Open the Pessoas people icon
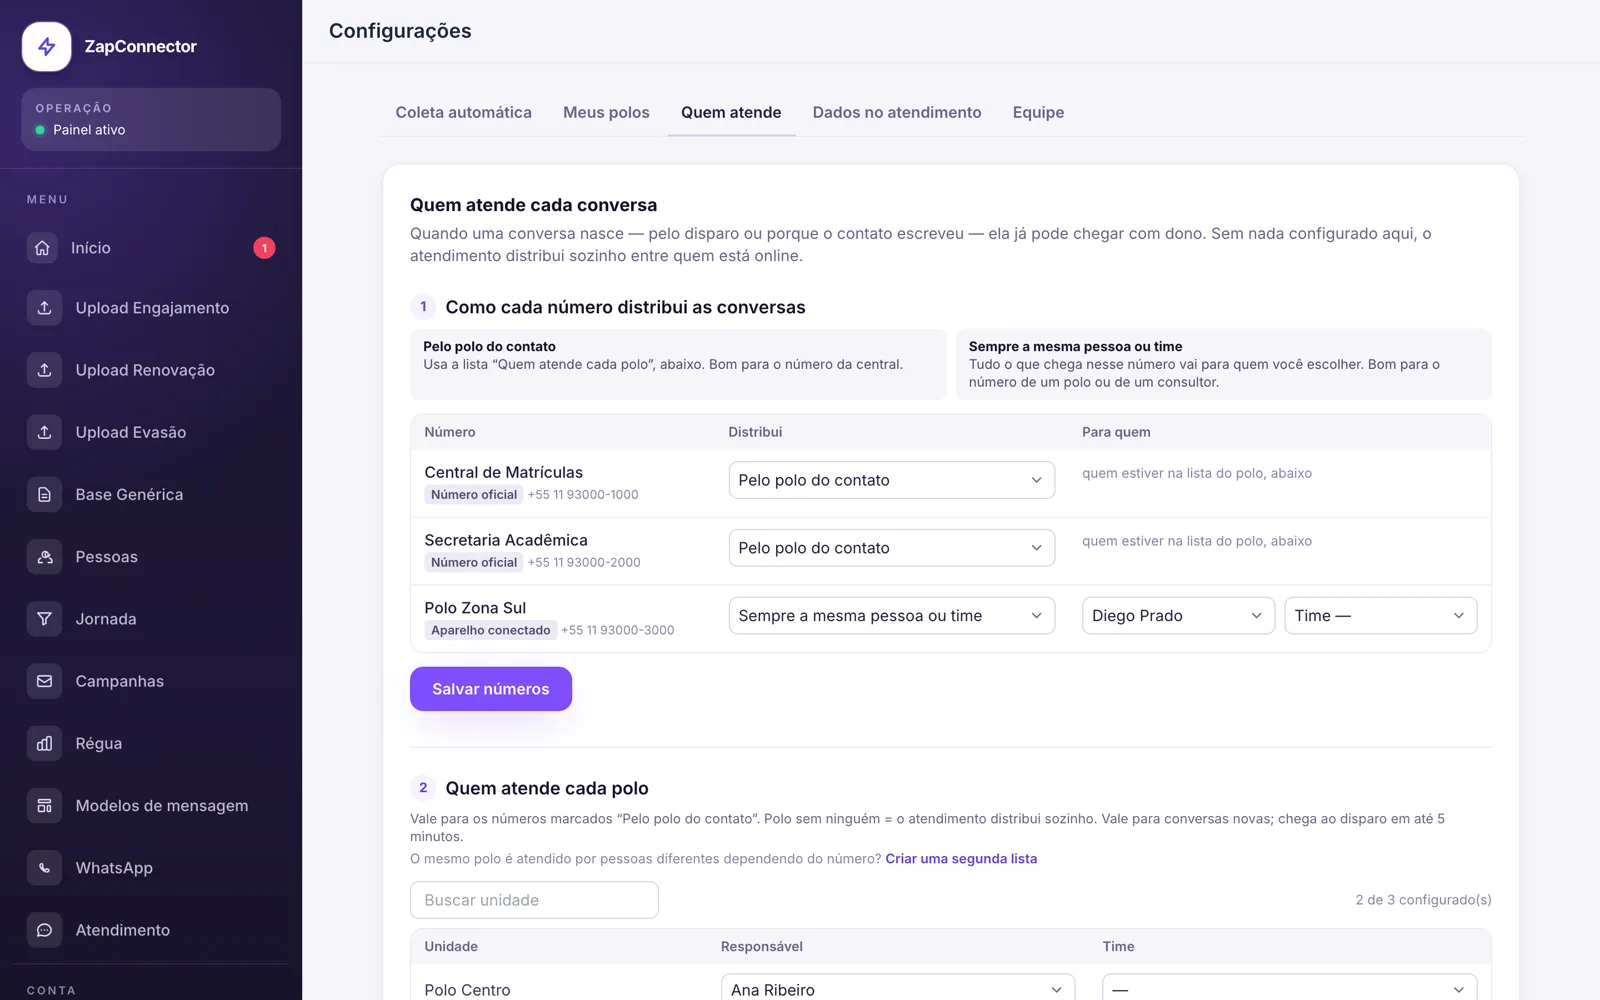 point(44,557)
